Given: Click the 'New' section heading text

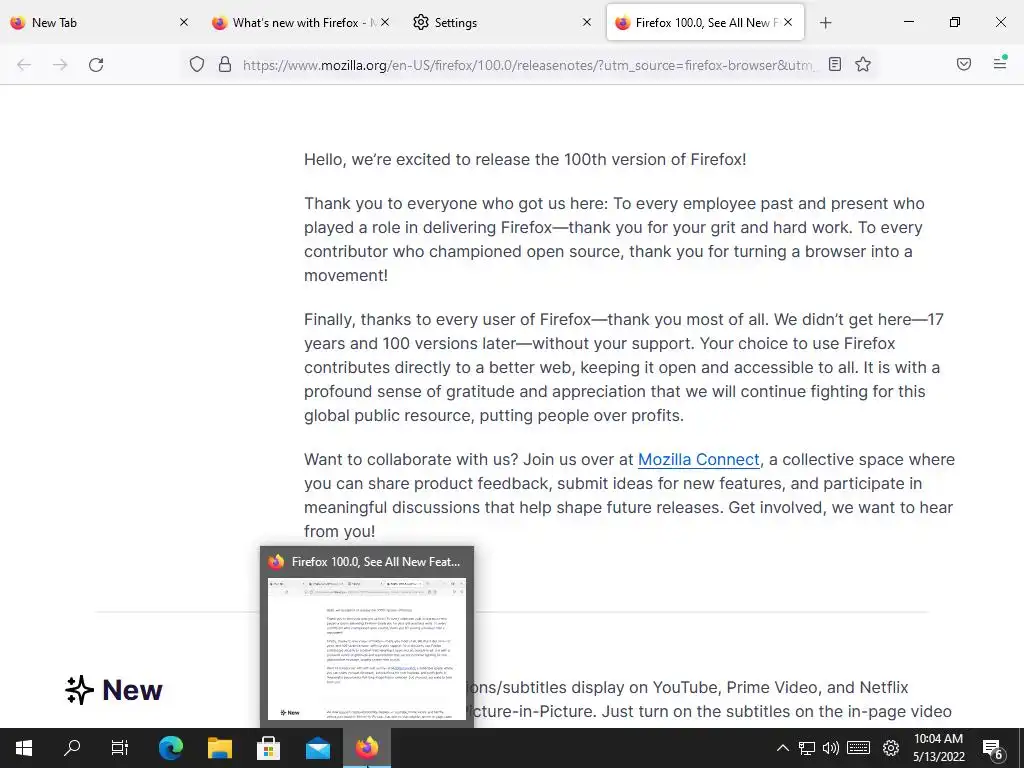Looking at the screenshot, I should [x=132, y=690].
